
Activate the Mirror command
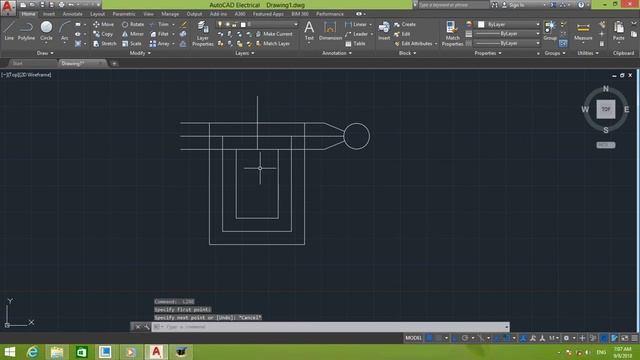tap(133, 34)
